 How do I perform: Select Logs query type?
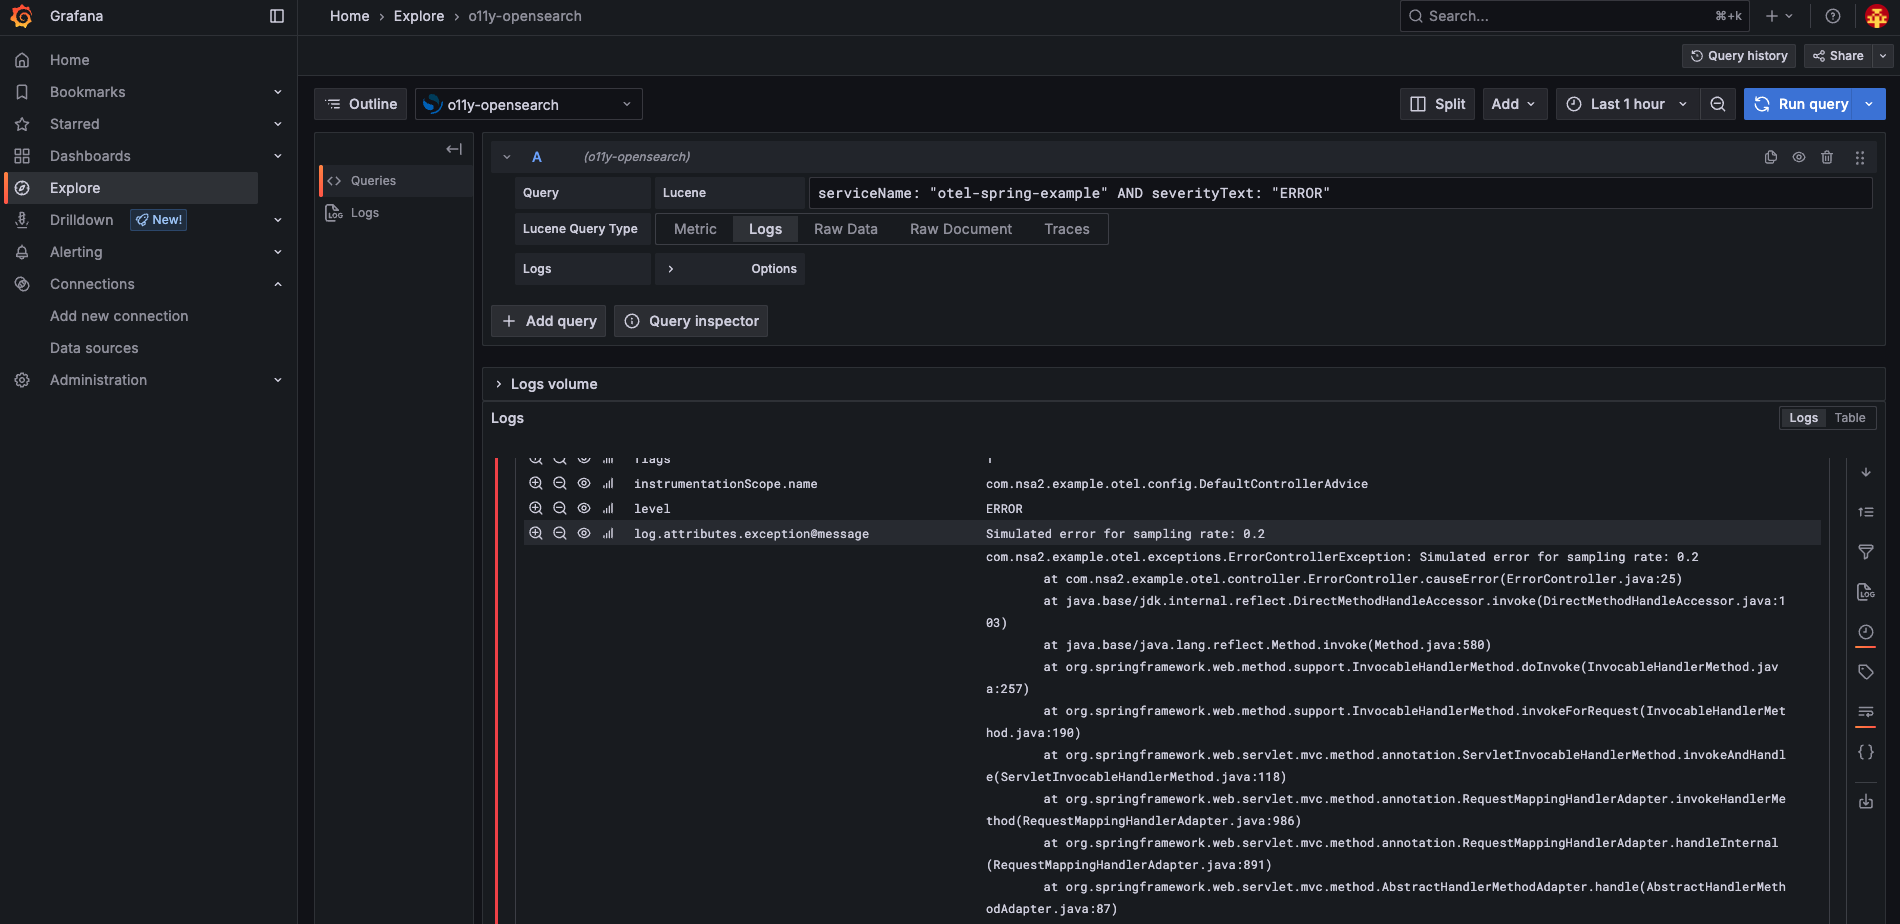[765, 229]
